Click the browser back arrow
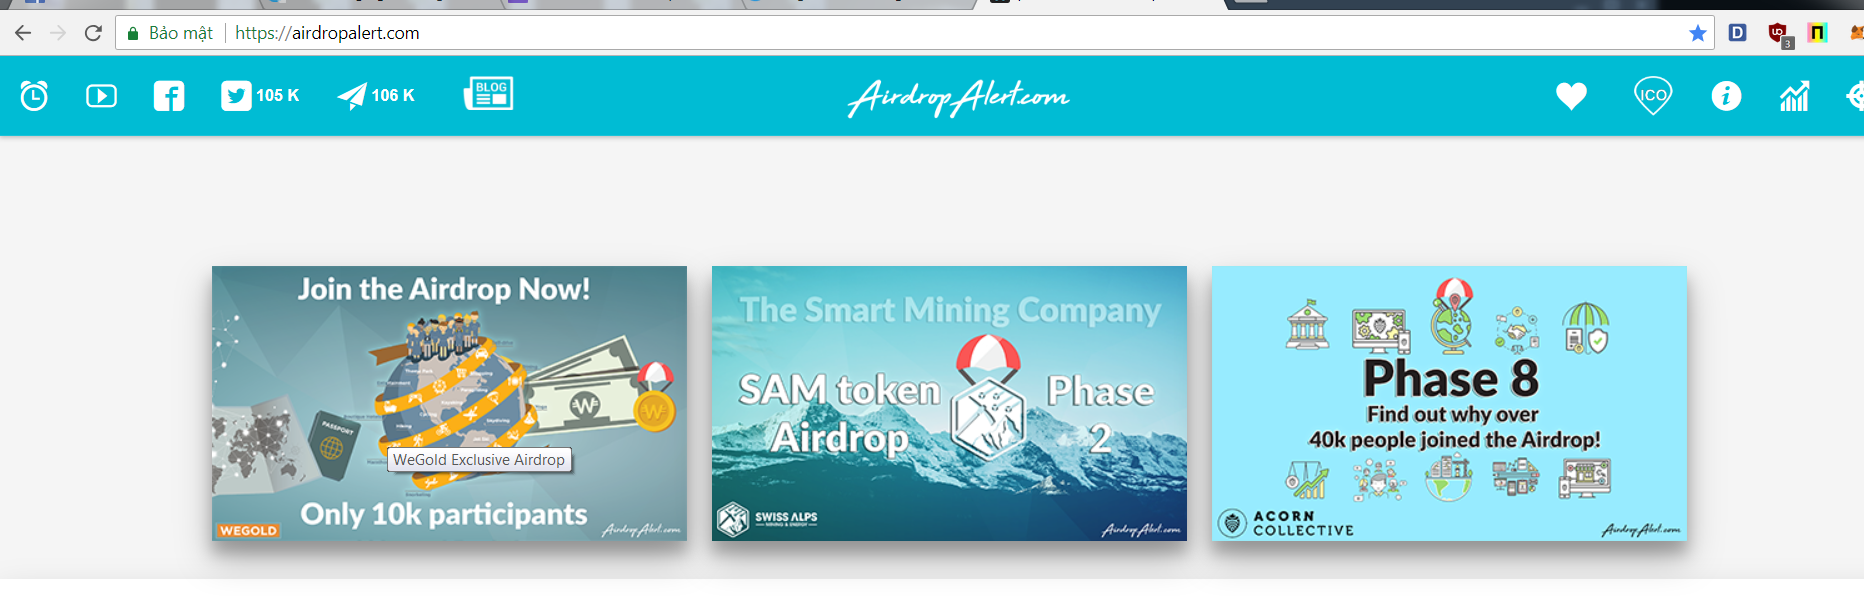This screenshot has height=596, width=1864. [23, 33]
